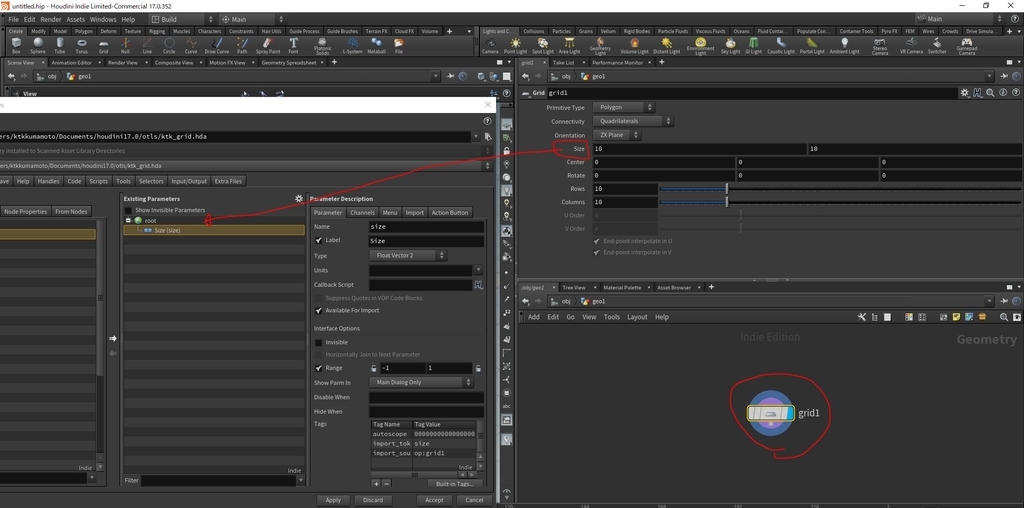Click the Cancel button
Viewport: 1024px width, 508px height.
(x=474, y=500)
